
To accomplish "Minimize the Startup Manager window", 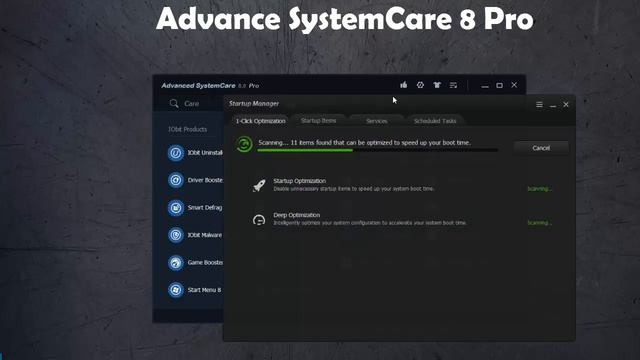I will tap(553, 105).
